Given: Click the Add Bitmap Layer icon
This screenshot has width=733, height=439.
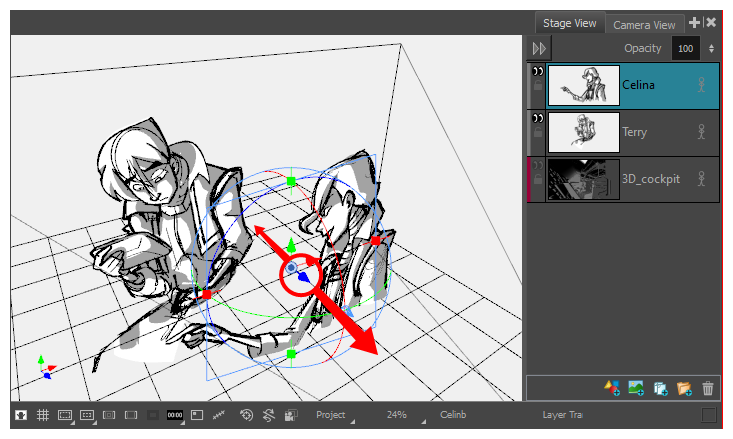Looking at the screenshot, I should coord(636,388).
